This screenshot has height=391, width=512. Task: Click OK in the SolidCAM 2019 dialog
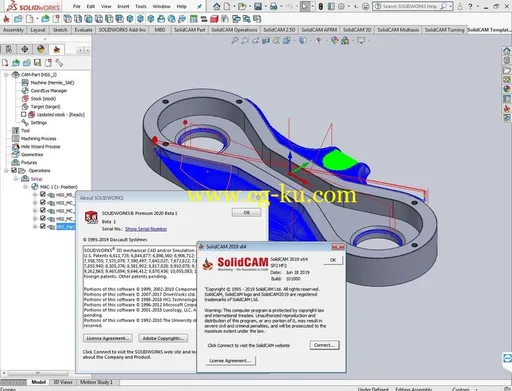click(333, 260)
